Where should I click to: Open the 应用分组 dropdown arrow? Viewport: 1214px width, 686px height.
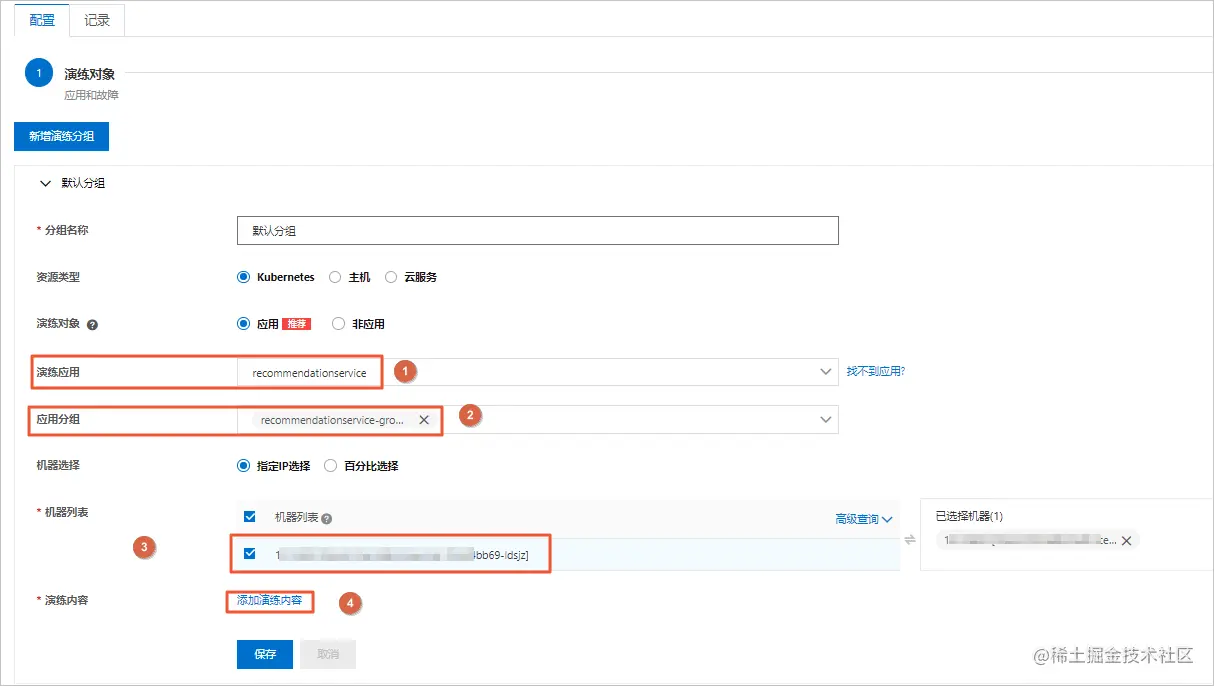coord(826,420)
